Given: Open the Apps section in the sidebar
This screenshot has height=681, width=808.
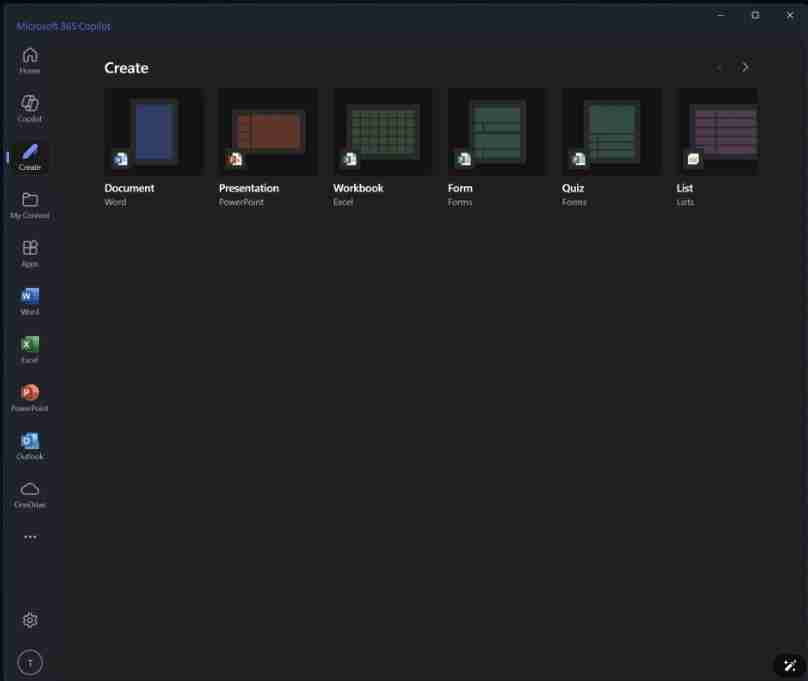Looking at the screenshot, I should tap(30, 253).
